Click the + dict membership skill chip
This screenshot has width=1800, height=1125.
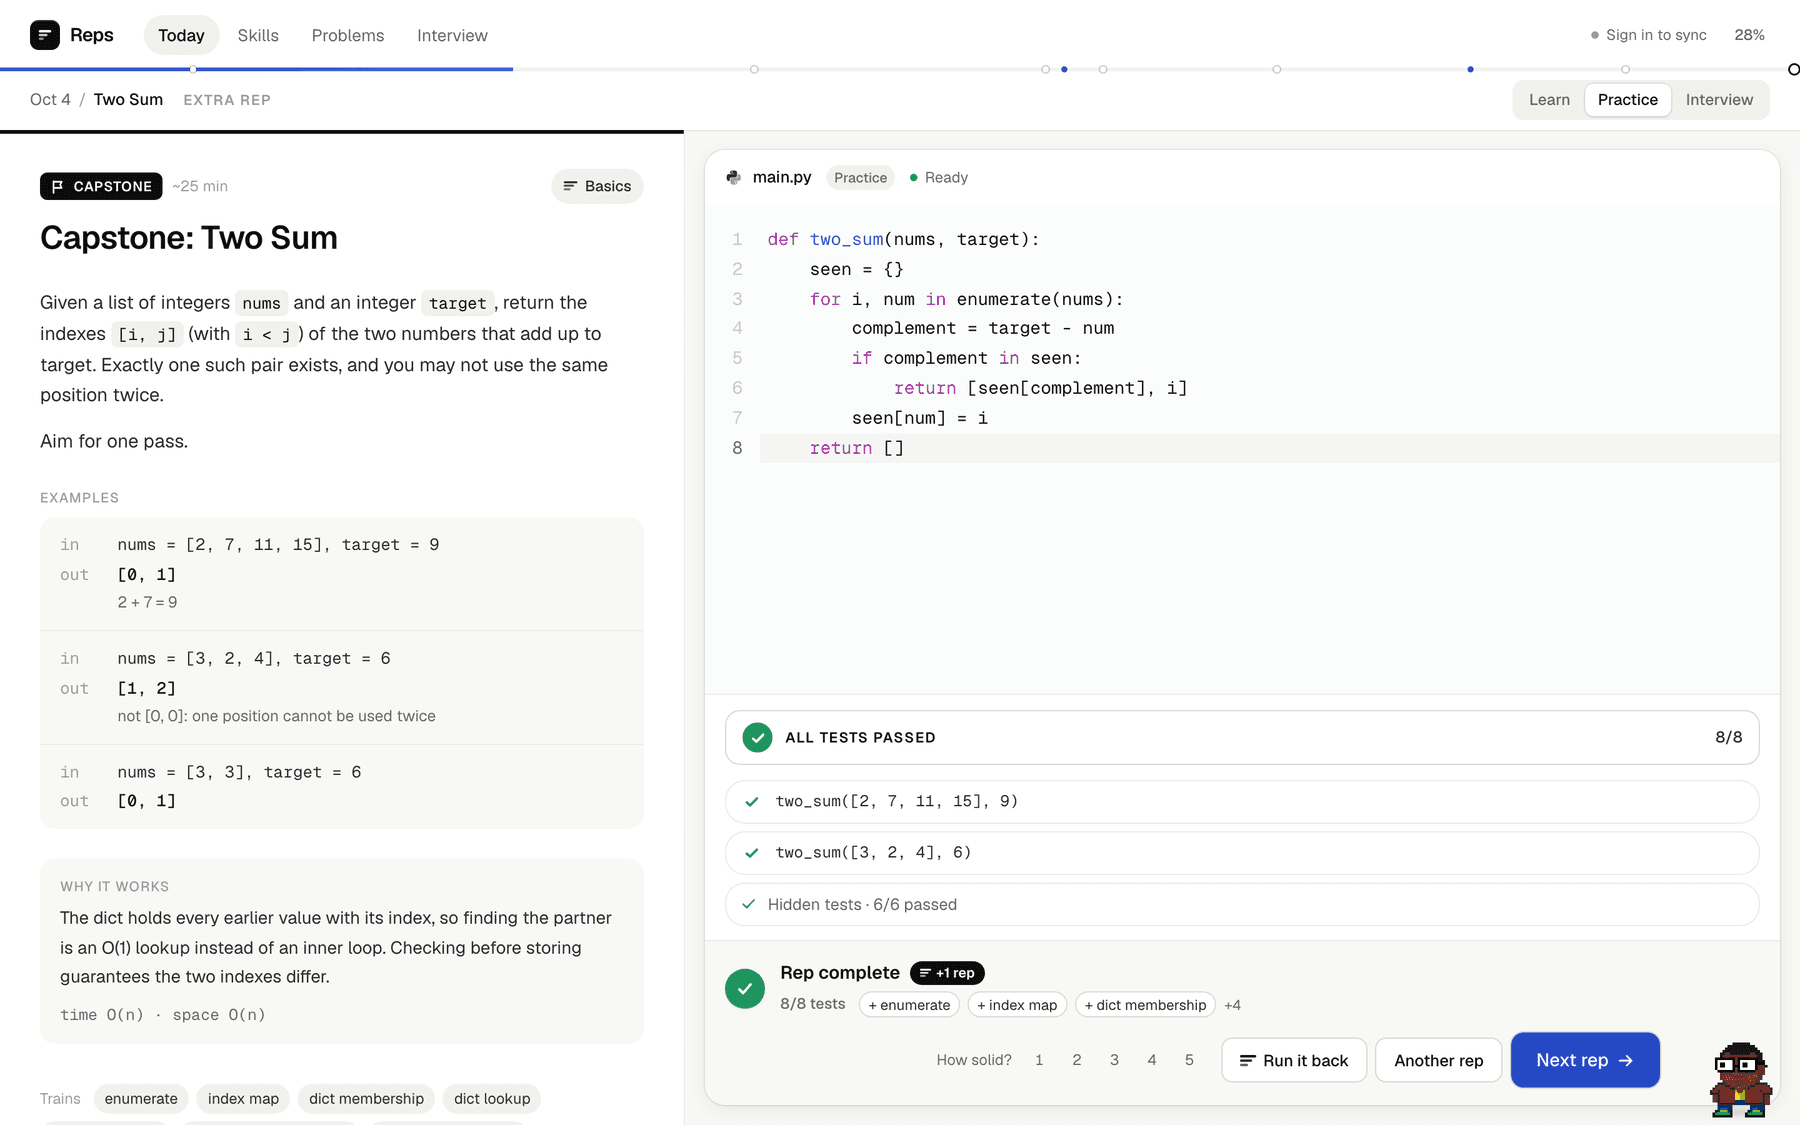pyautogui.click(x=1145, y=1005)
